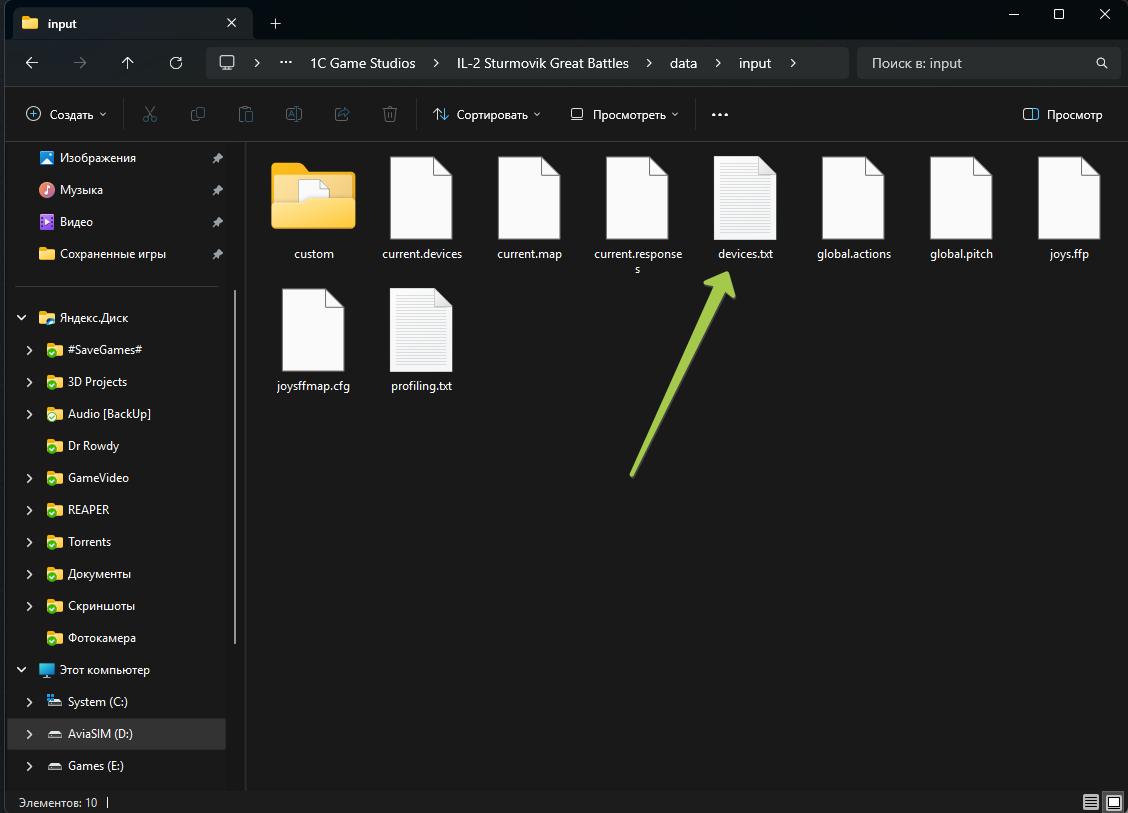This screenshot has width=1128, height=813.
Task: Navigate to data in breadcrumb path
Action: tap(683, 63)
